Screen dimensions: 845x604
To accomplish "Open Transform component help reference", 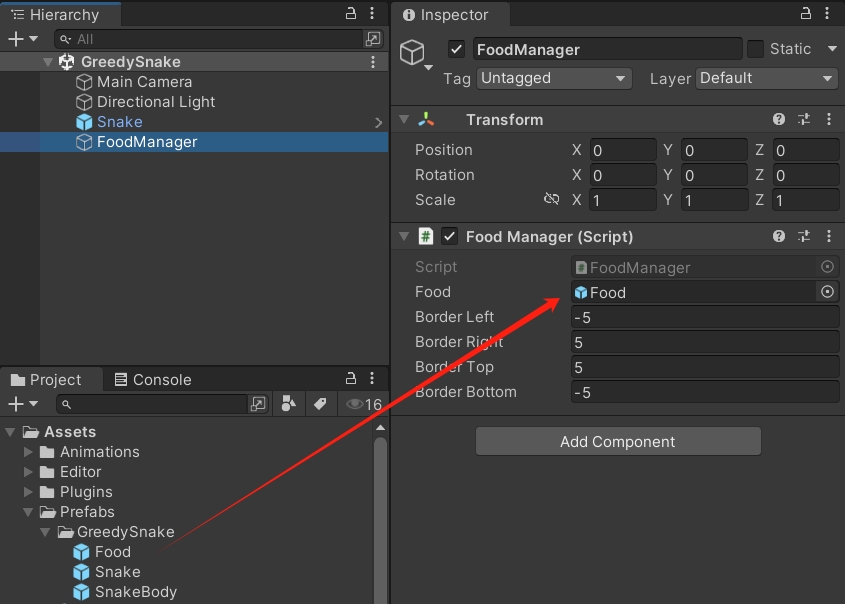I will [x=779, y=120].
